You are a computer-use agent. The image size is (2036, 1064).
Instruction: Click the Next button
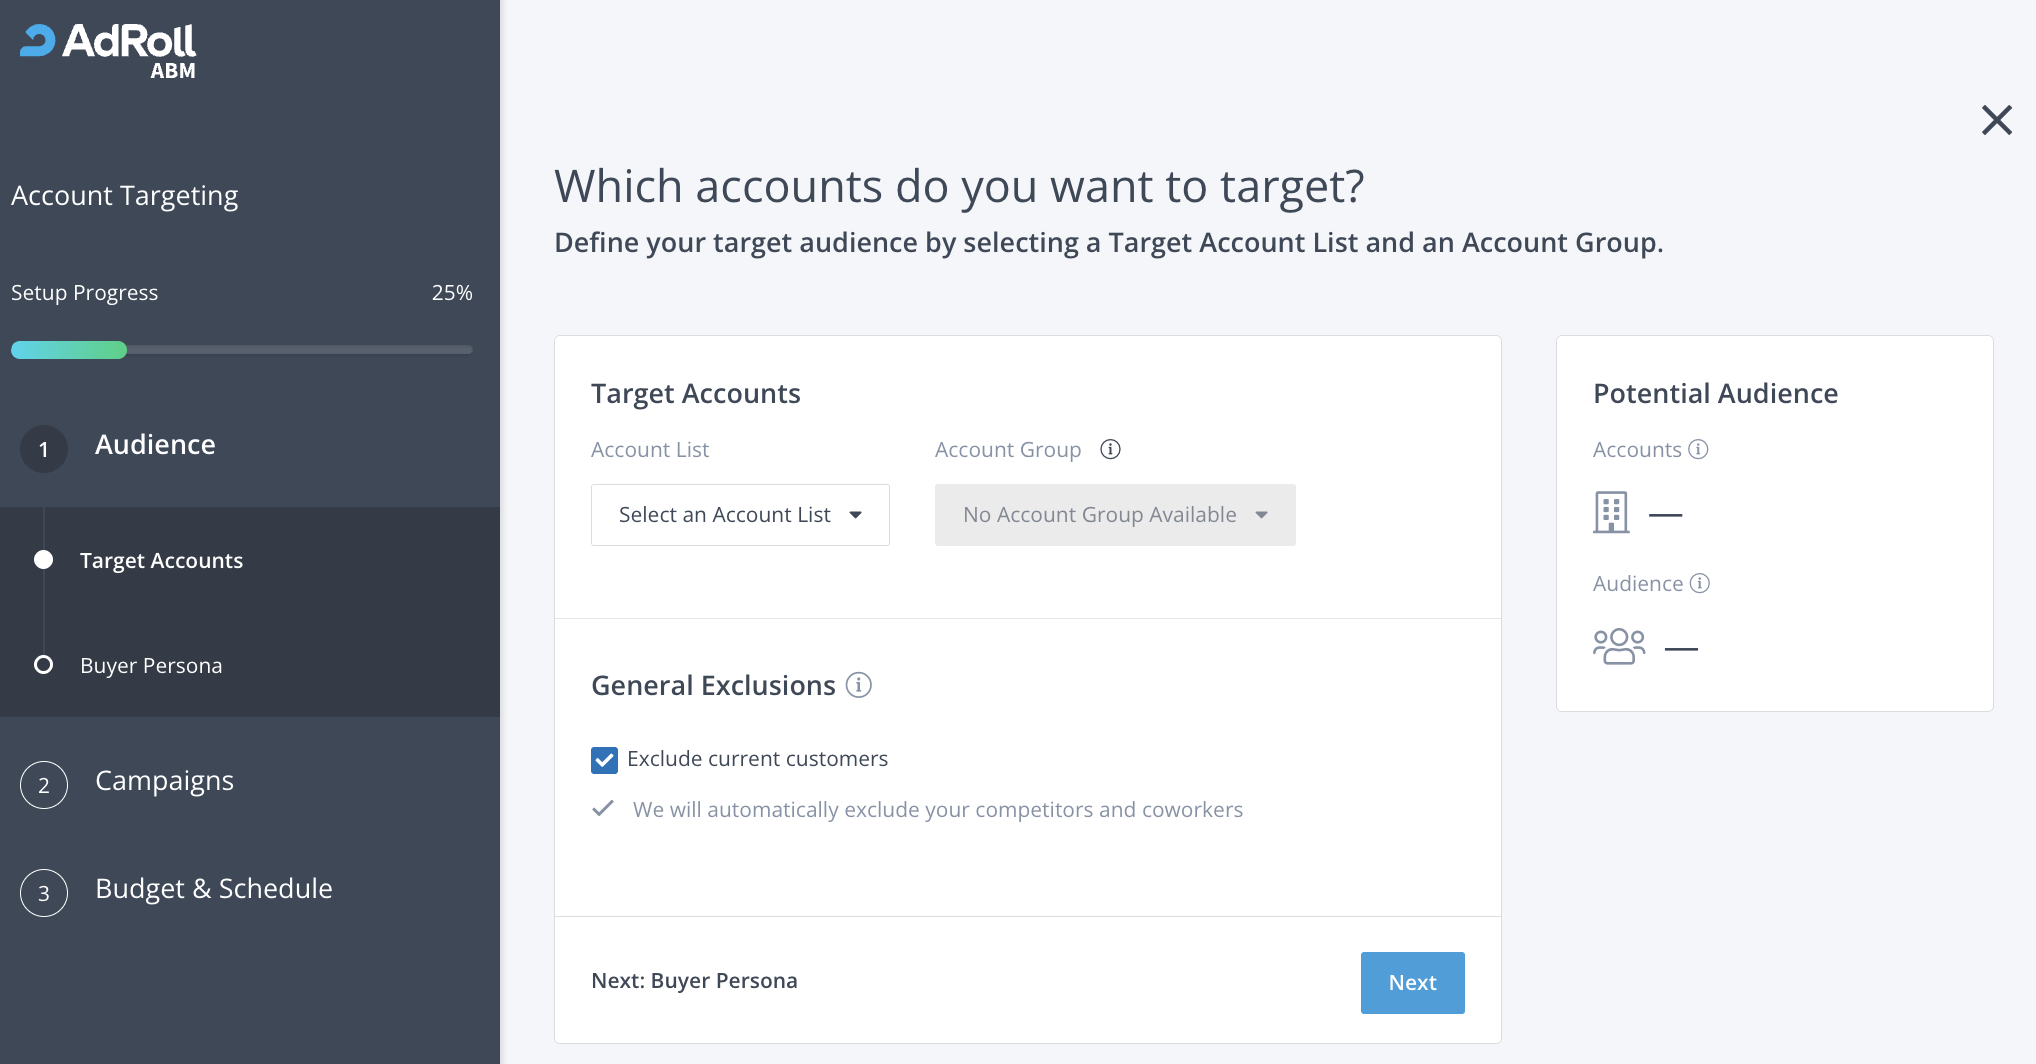pyautogui.click(x=1412, y=983)
